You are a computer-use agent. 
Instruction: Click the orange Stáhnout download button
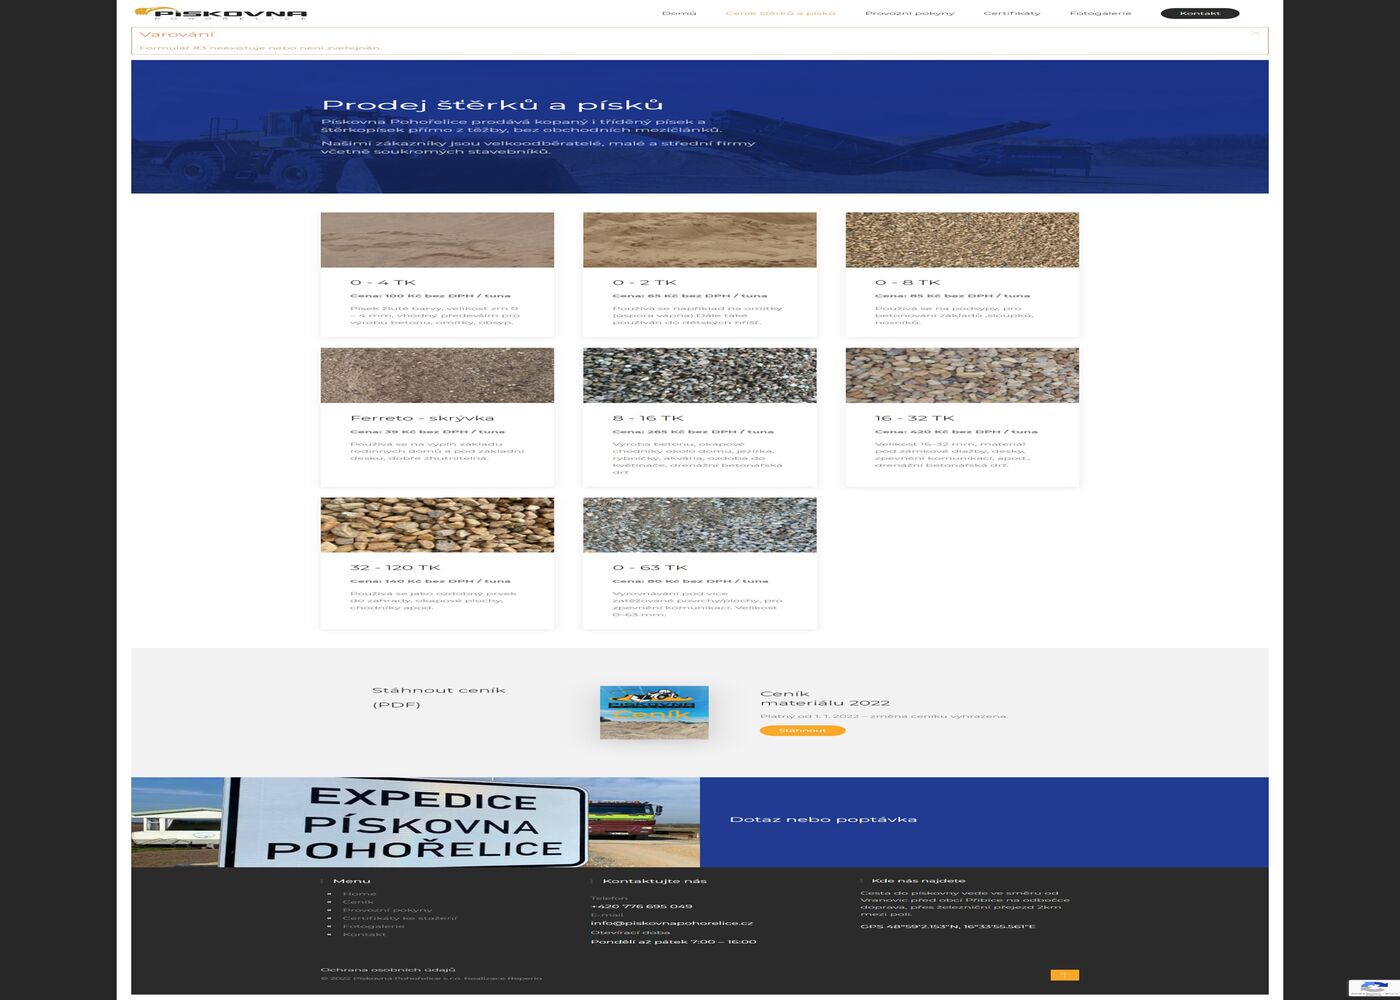[x=802, y=730]
